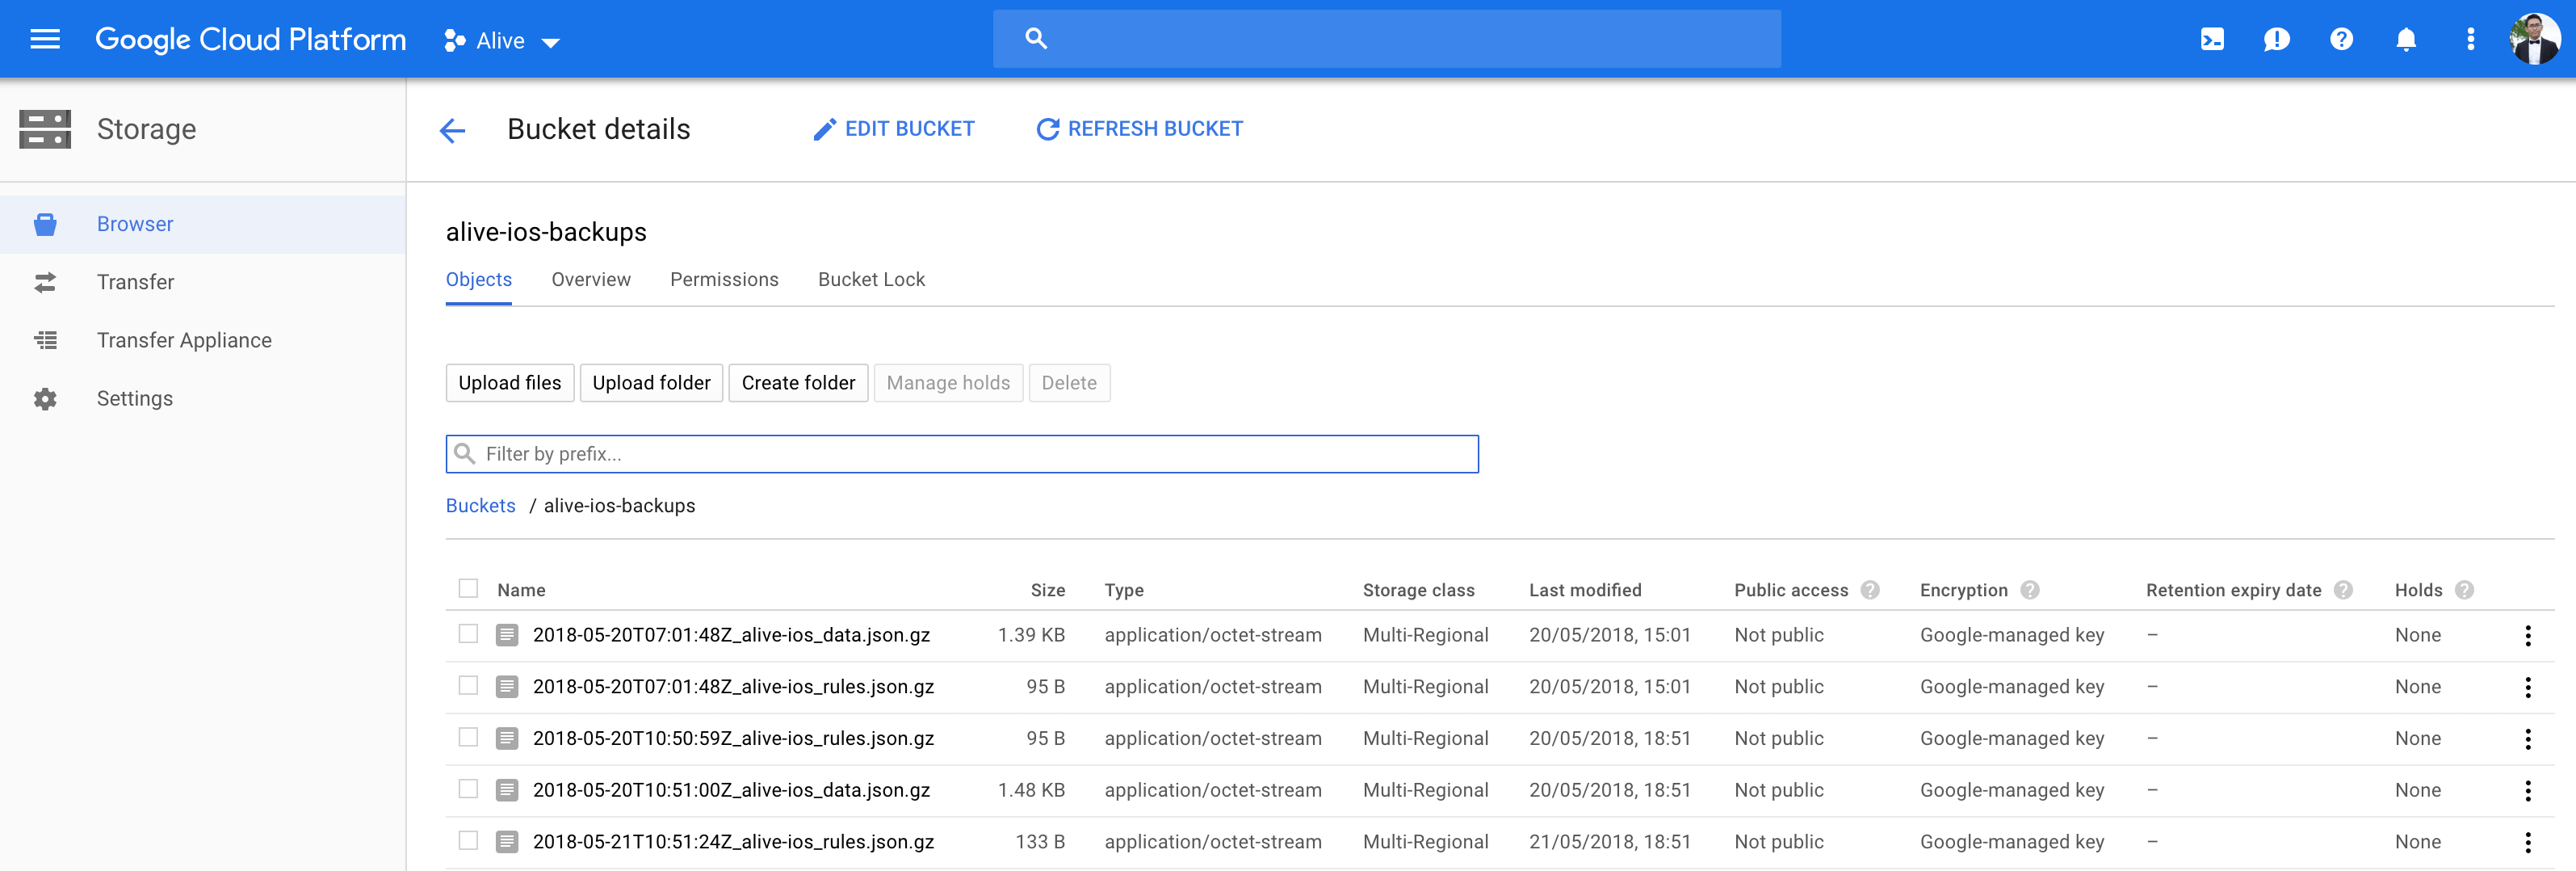This screenshot has width=2576, height=871.
Task: Open the top-right overflow menu
Action: coord(2470,39)
